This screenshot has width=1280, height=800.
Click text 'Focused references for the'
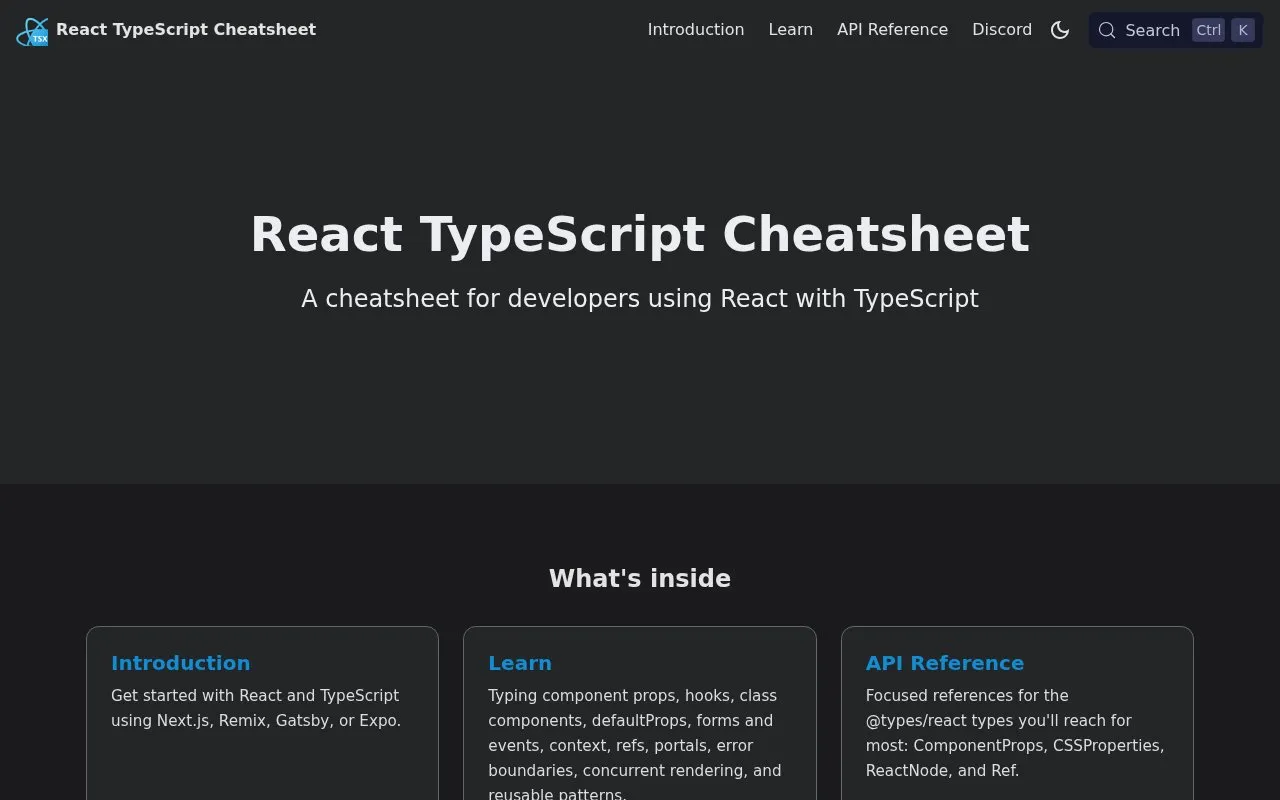click(x=967, y=696)
